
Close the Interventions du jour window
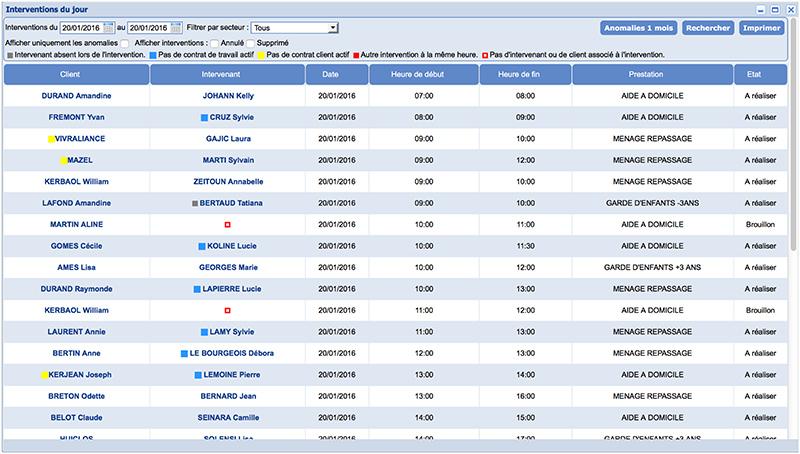tap(790, 10)
